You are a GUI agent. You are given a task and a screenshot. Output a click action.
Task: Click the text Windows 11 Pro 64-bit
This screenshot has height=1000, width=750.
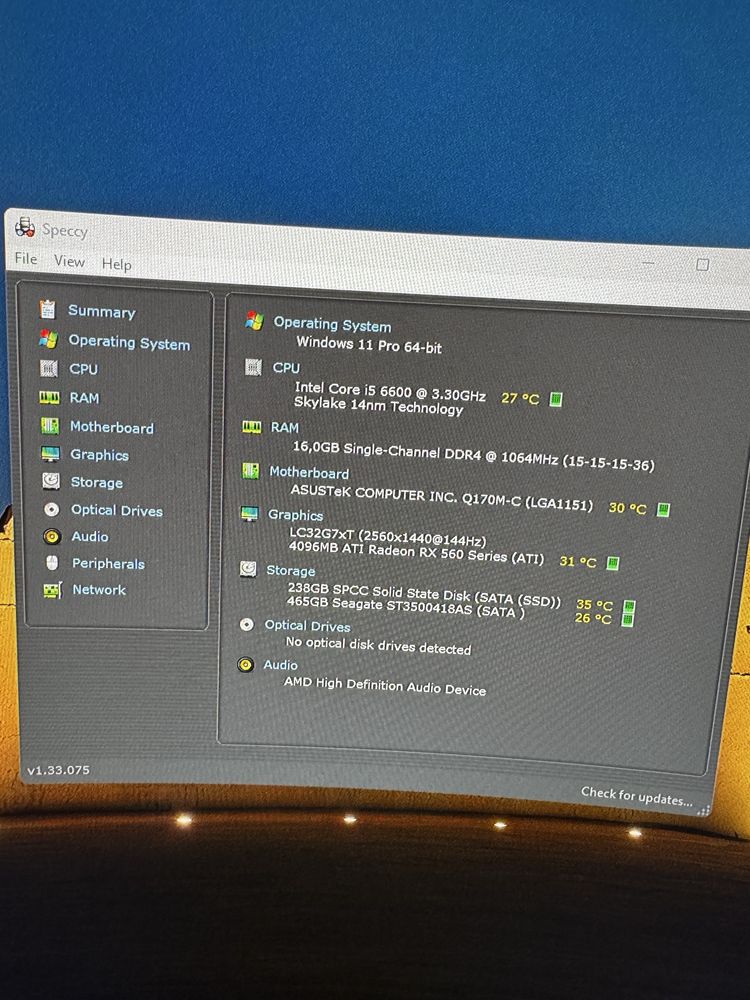pyautogui.click(x=369, y=344)
